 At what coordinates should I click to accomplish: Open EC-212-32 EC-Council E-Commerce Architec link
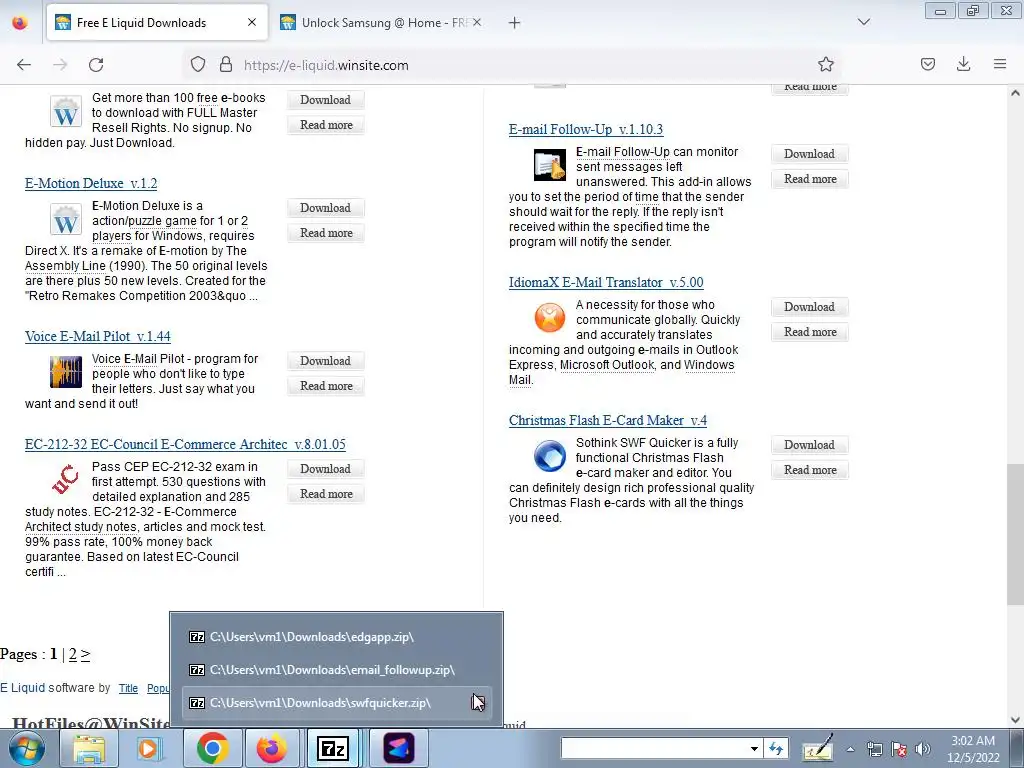click(x=185, y=445)
